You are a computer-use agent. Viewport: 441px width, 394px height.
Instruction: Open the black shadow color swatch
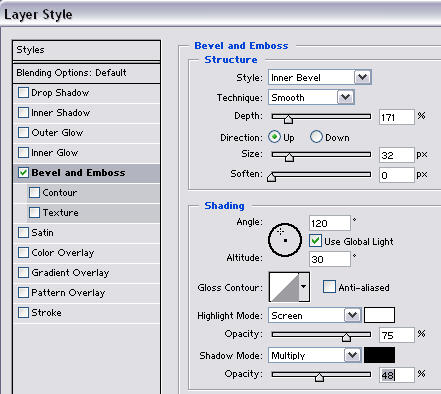coord(379,355)
